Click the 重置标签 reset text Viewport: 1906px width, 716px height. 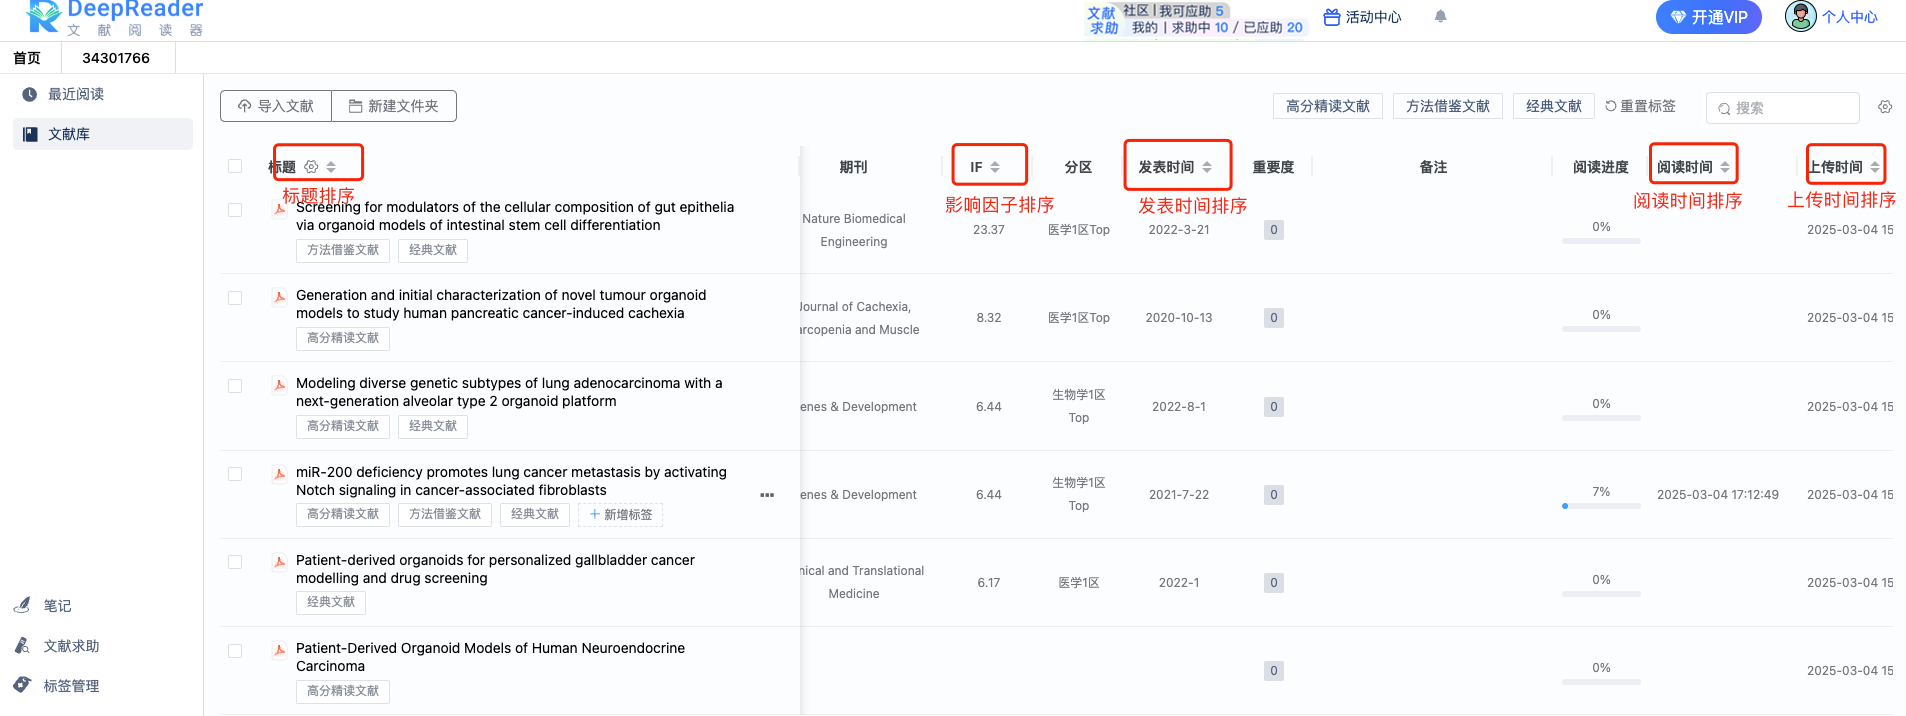pyautogui.click(x=1648, y=106)
